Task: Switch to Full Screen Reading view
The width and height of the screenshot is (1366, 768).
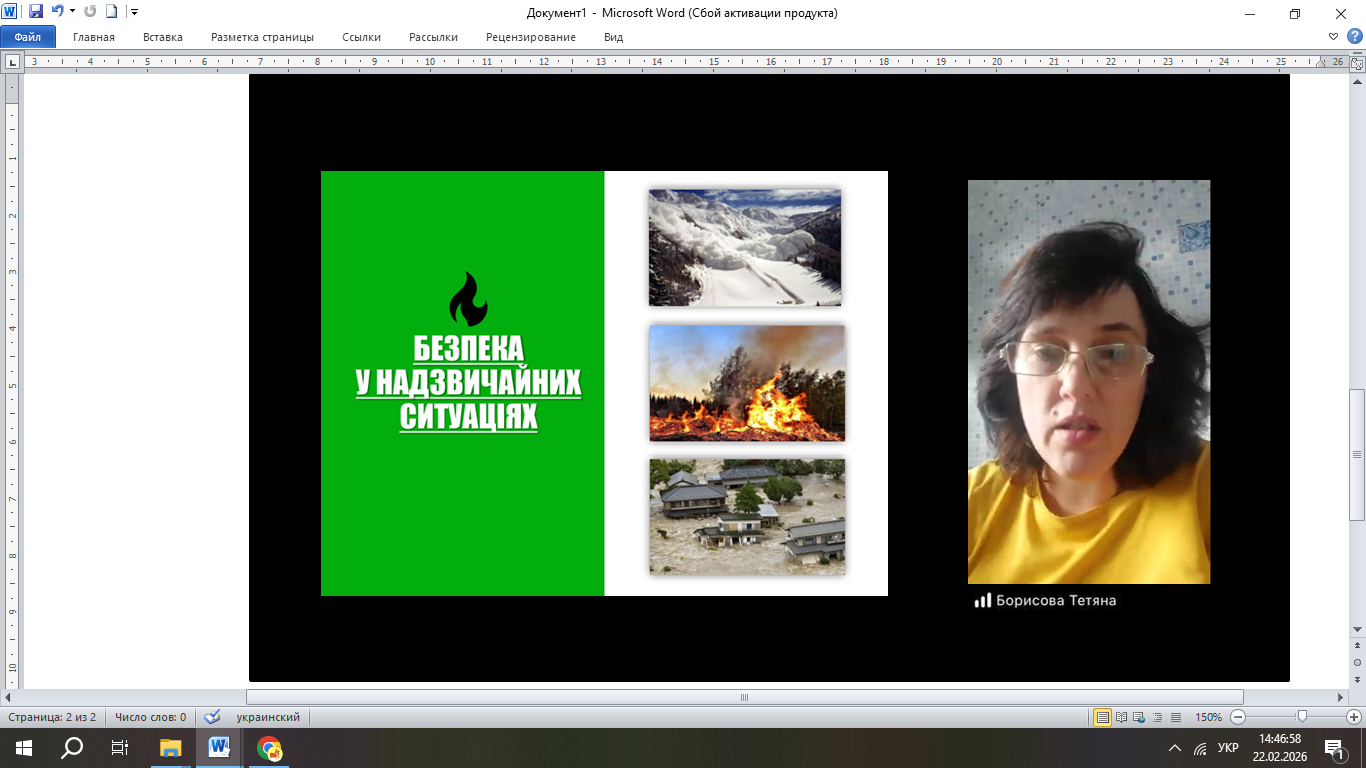Action: click(1122, 717)
